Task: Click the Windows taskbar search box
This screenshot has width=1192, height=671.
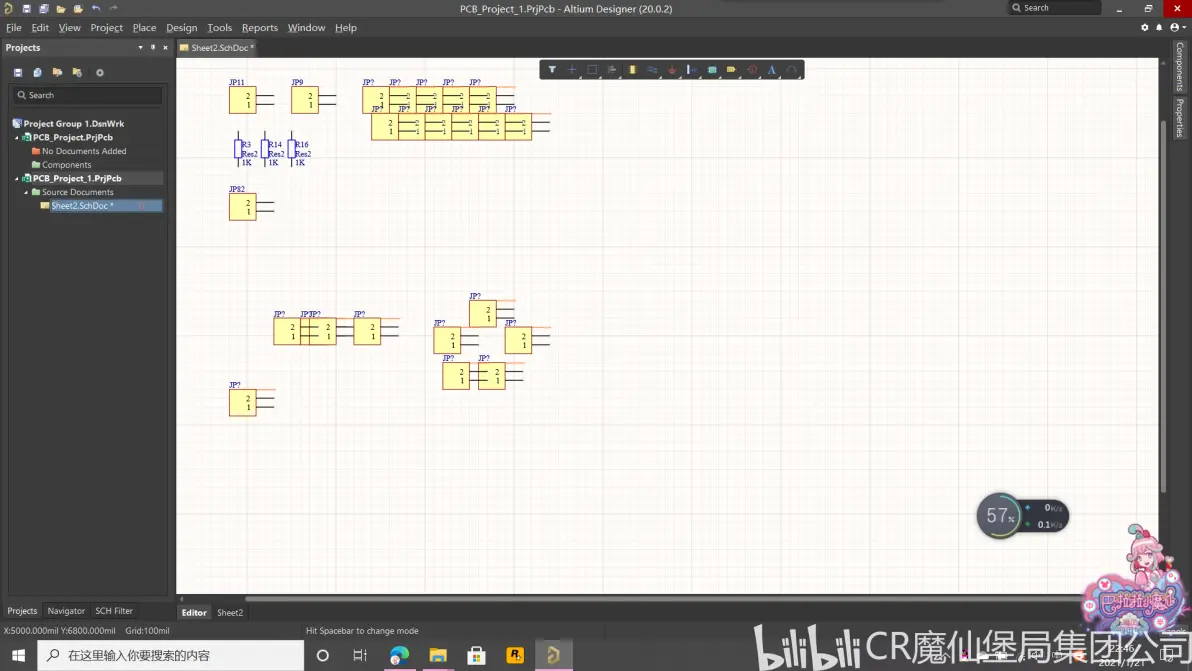Action: tap(170, 655)
